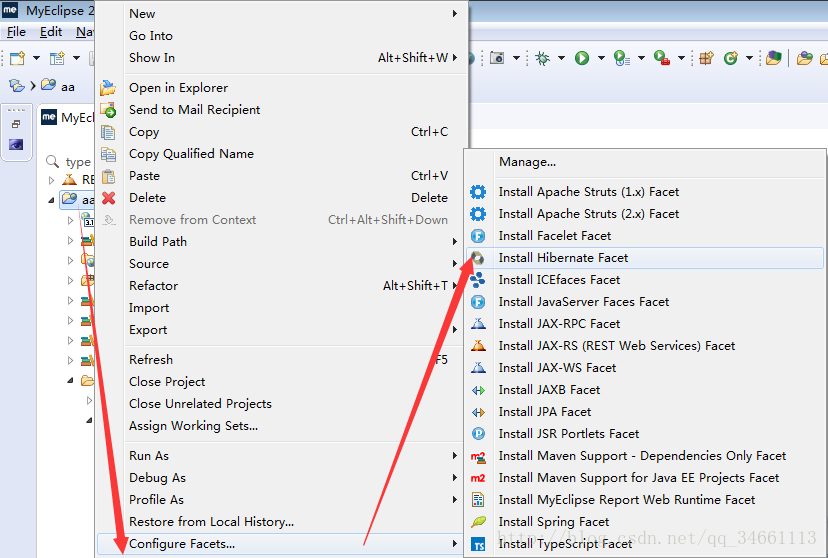Choose Install ICEfaces Facet
The width and height of the screenshot is (828, 558).
[645, 280]
